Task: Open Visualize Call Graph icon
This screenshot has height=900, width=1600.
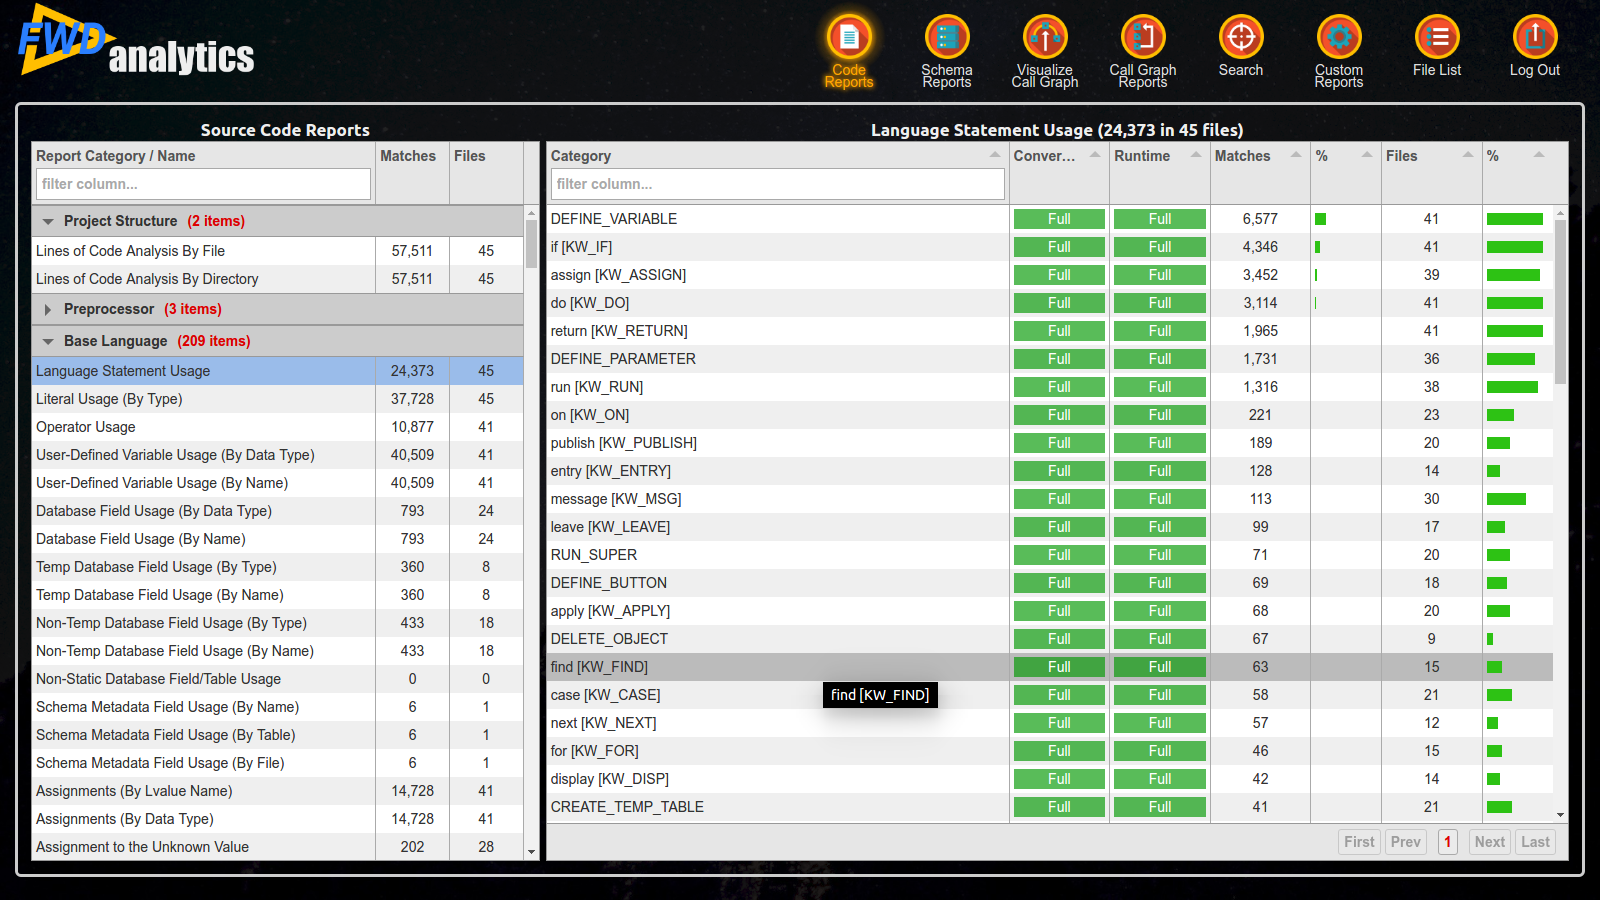Action: point(1045,37)
